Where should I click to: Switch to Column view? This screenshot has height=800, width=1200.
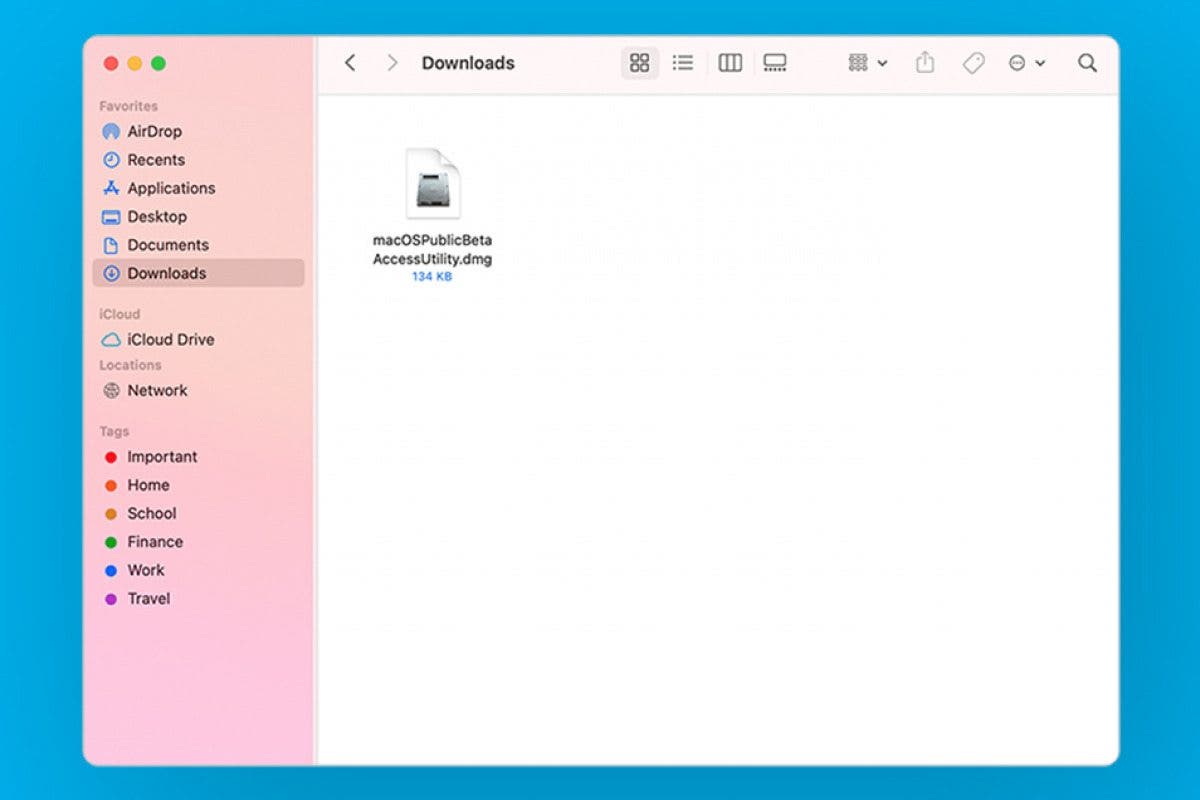point(729,62)
